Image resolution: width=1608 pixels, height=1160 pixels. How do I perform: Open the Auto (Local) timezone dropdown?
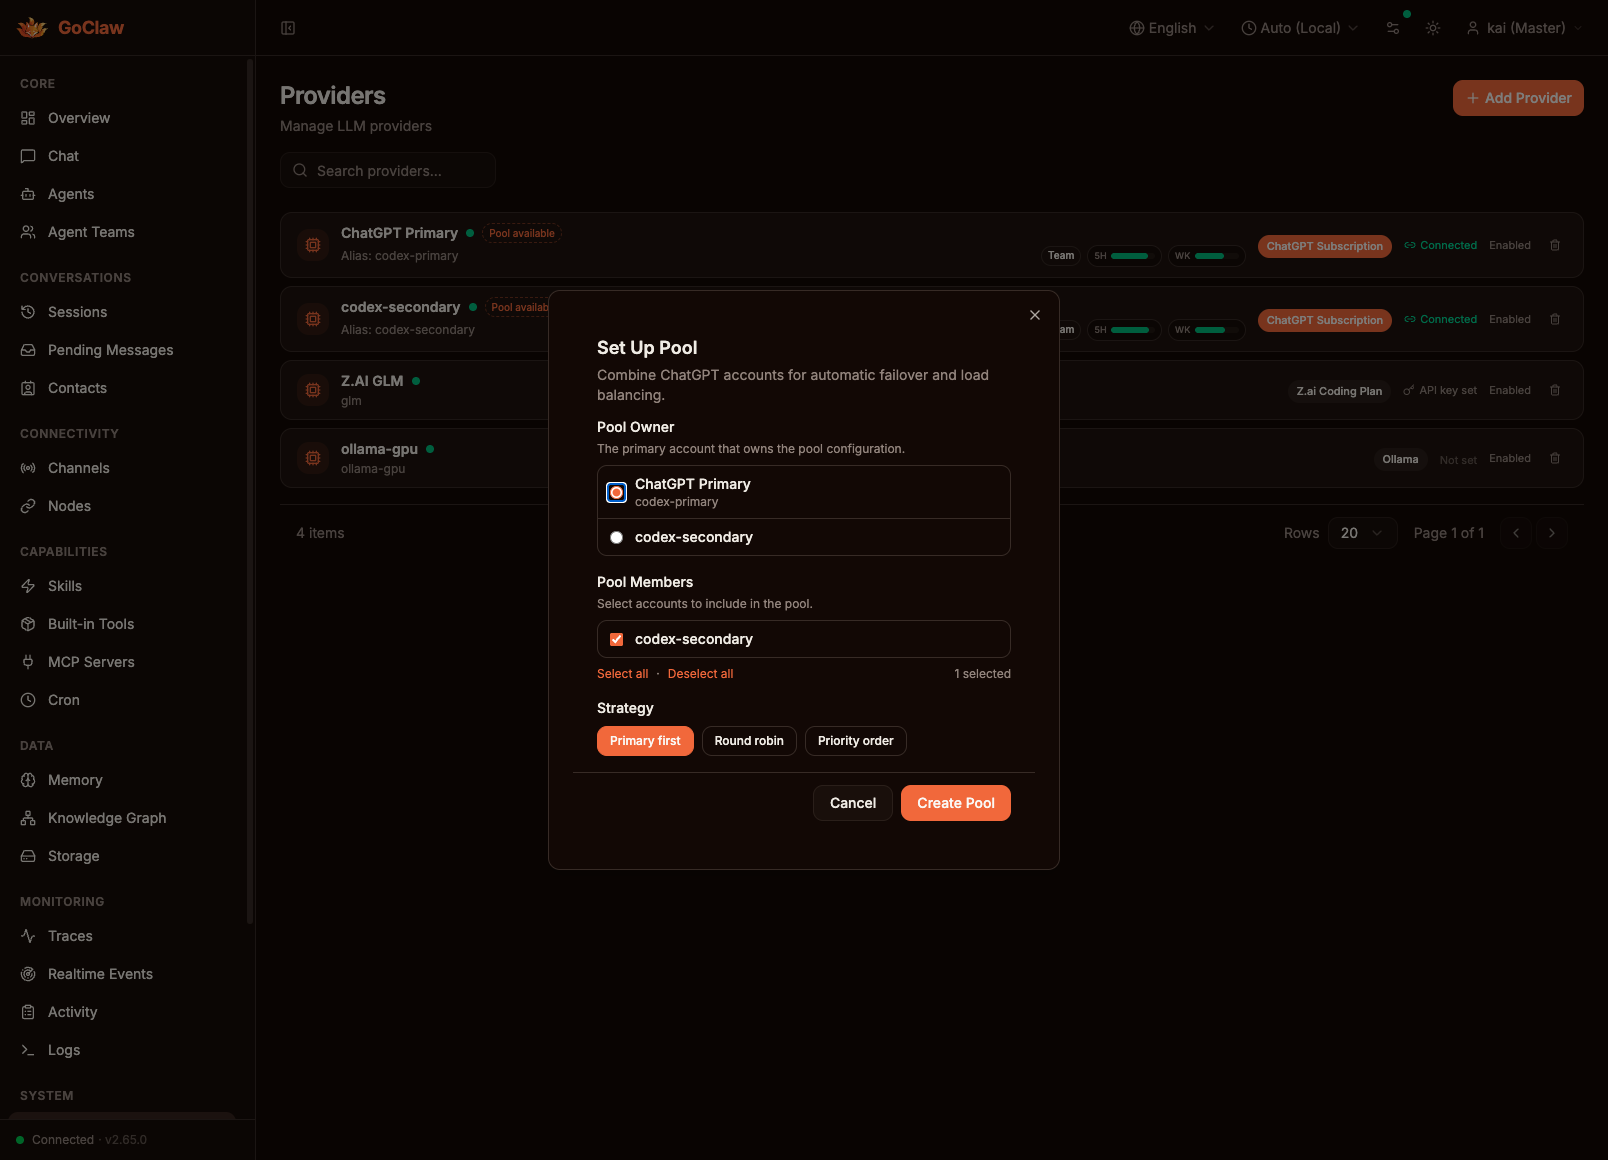[1299, 28]
